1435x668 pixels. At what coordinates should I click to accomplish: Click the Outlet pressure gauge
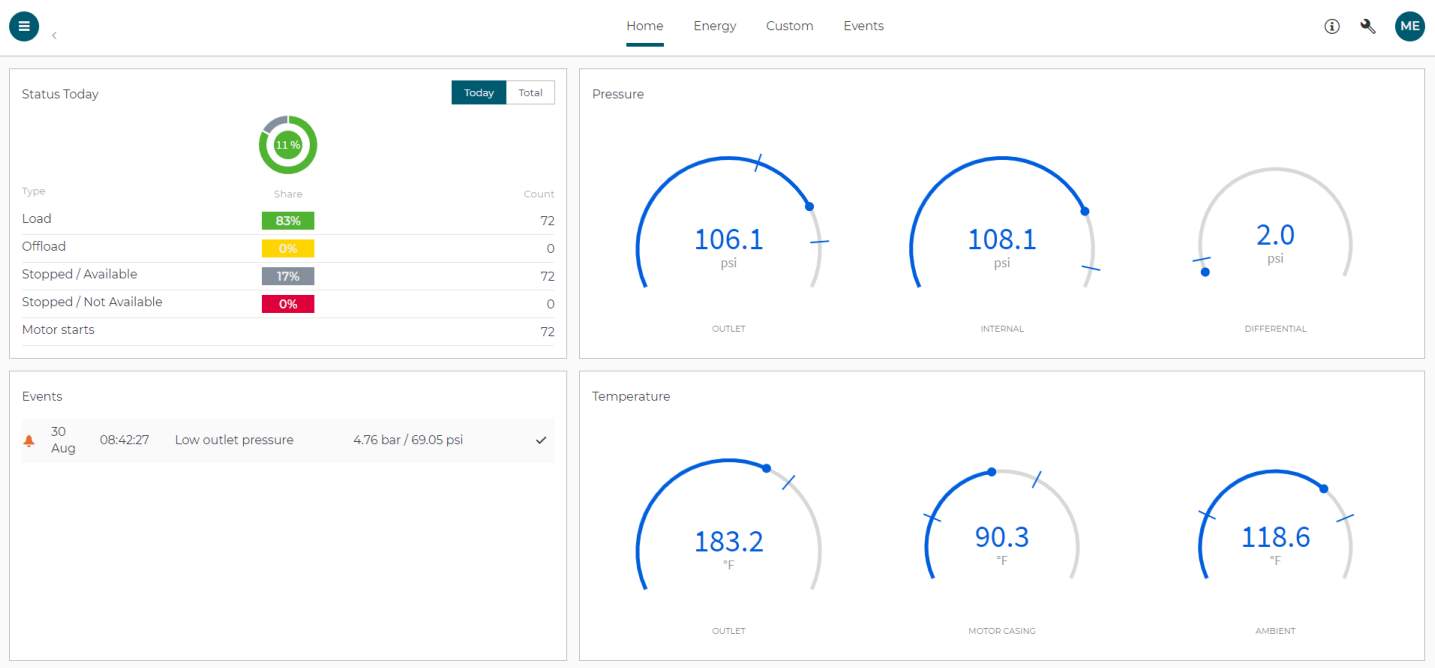728,240
